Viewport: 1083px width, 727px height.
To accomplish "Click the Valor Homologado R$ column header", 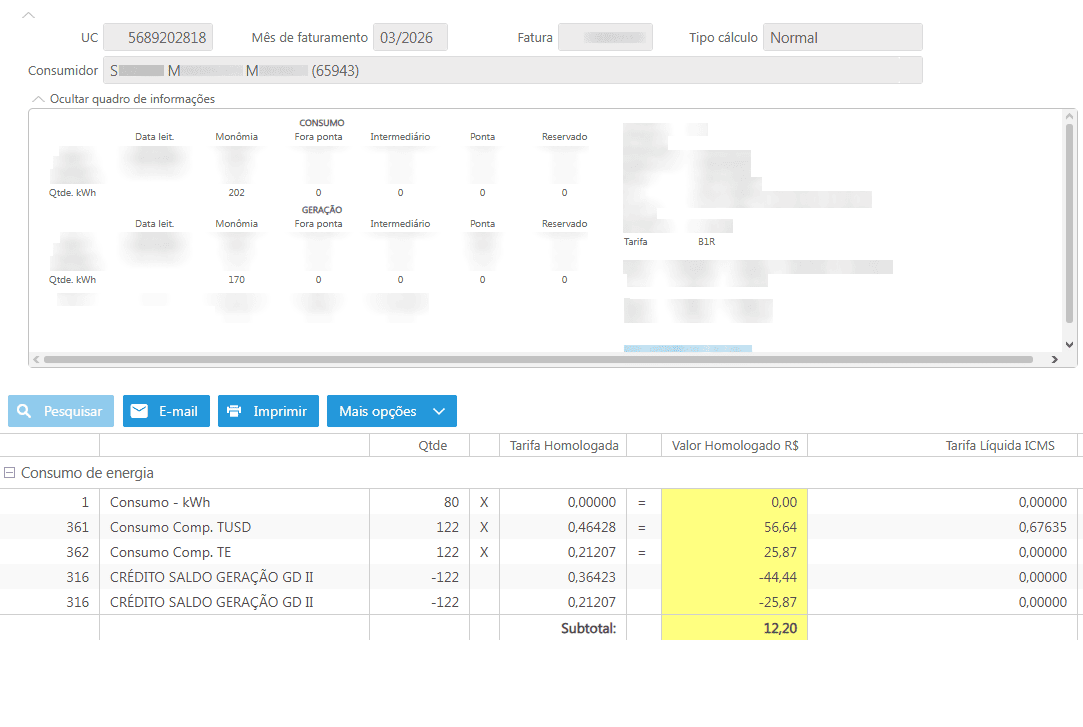I will pyautogui.click(x=733, y=446).
